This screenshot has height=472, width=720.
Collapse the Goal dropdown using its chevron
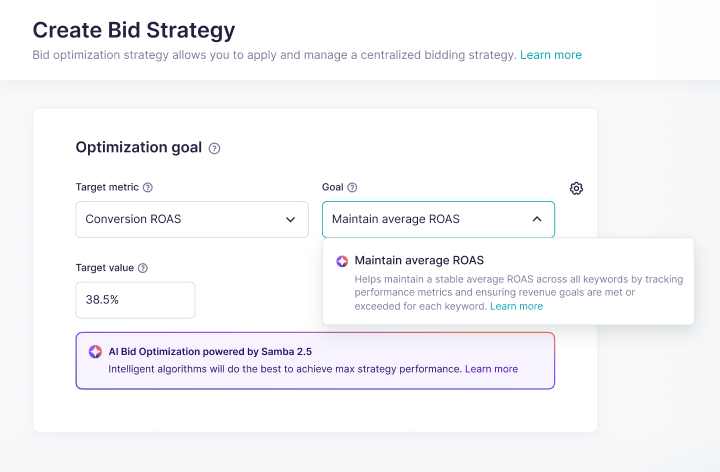536,219
